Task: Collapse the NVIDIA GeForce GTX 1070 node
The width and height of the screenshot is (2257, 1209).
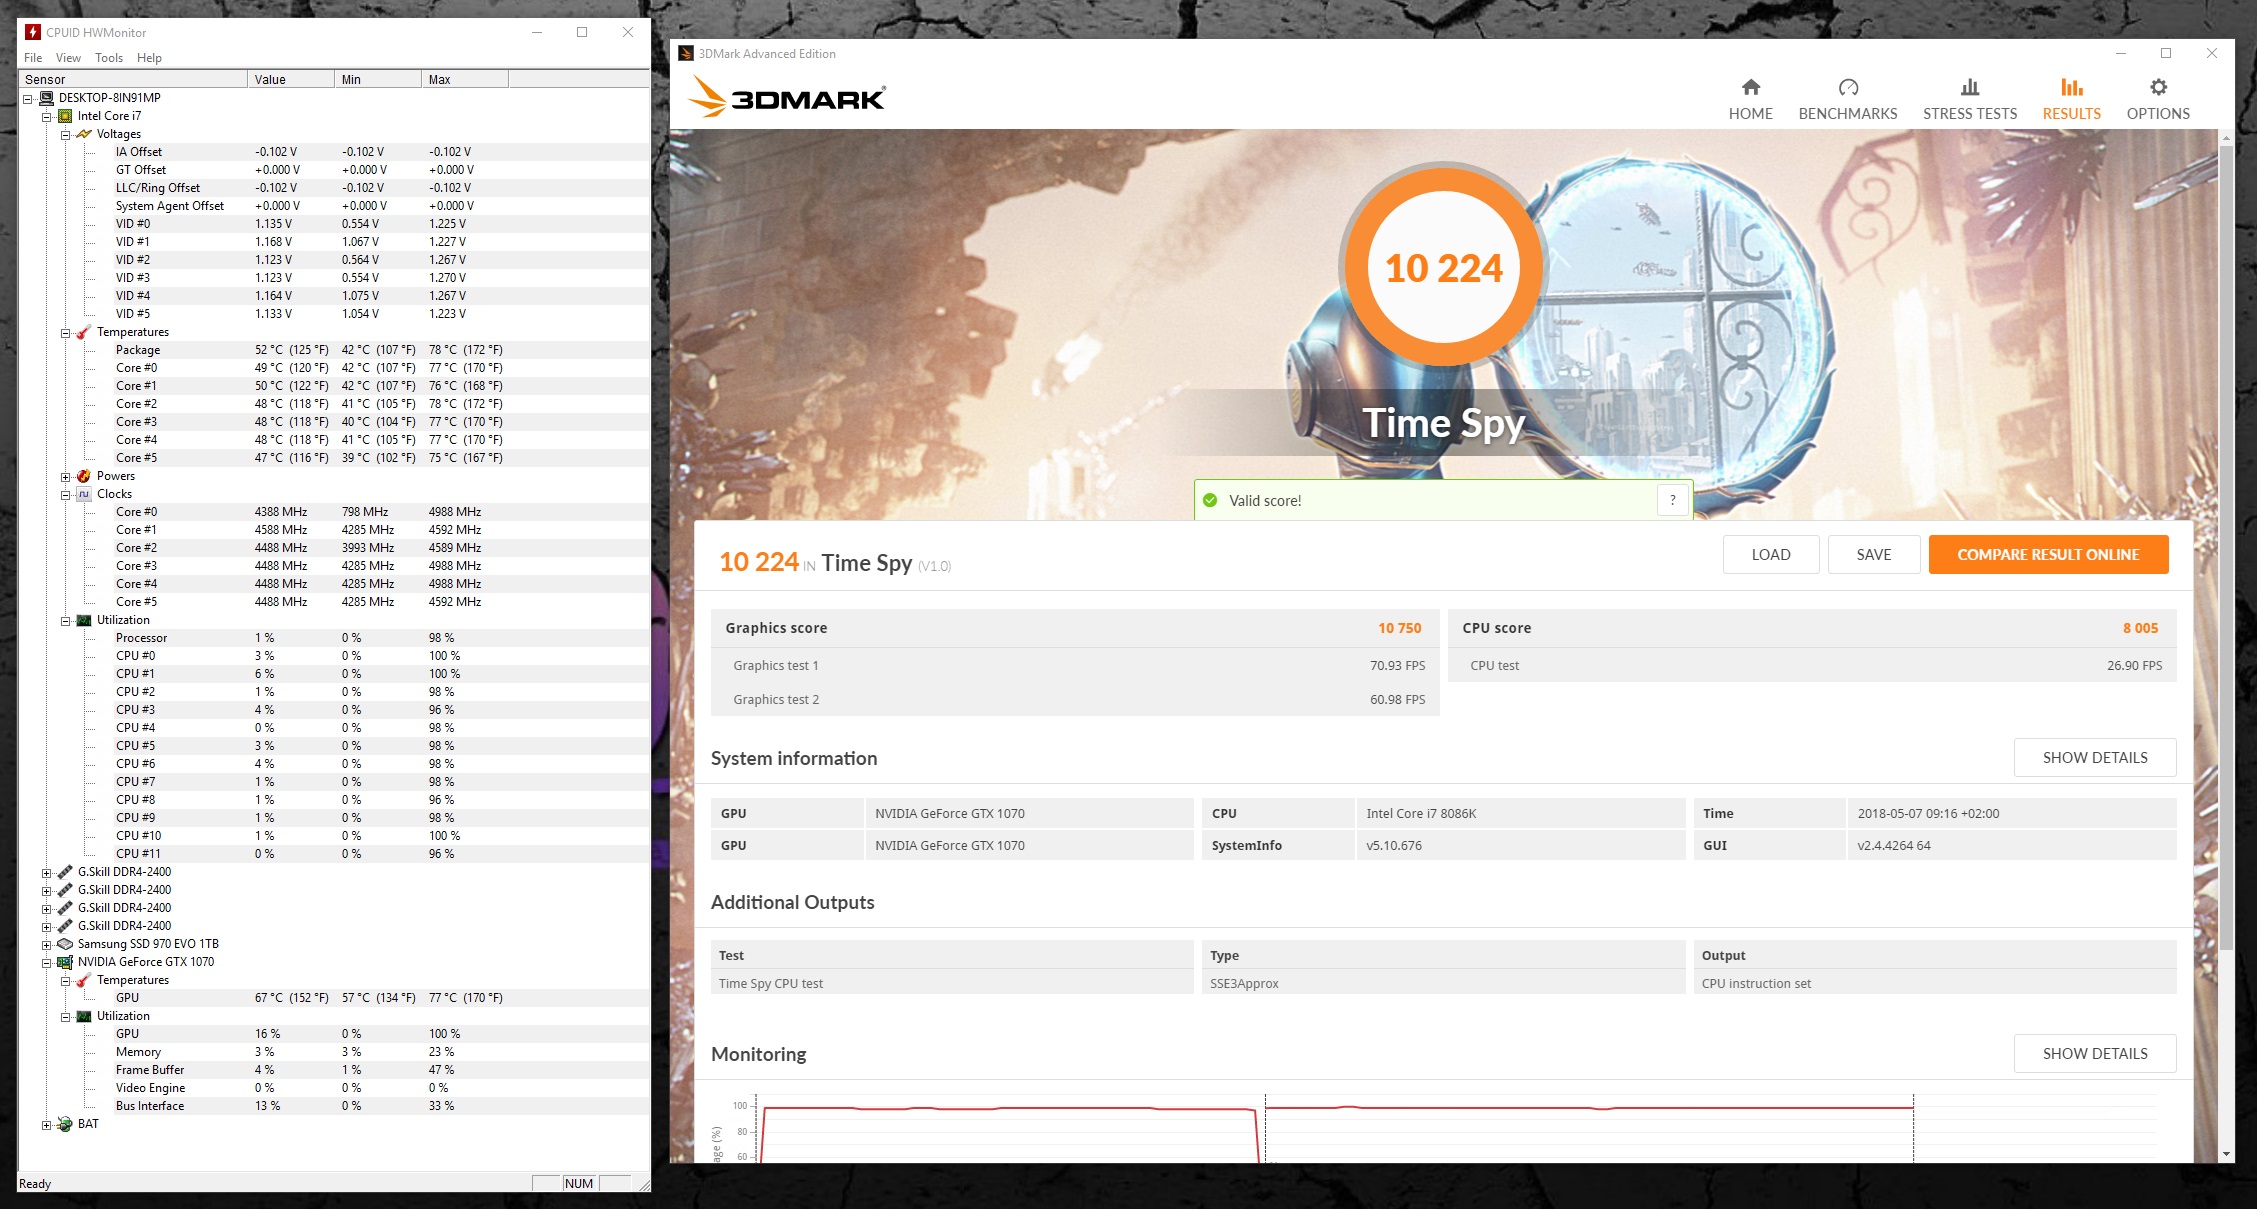Action: tap(46, 962)
